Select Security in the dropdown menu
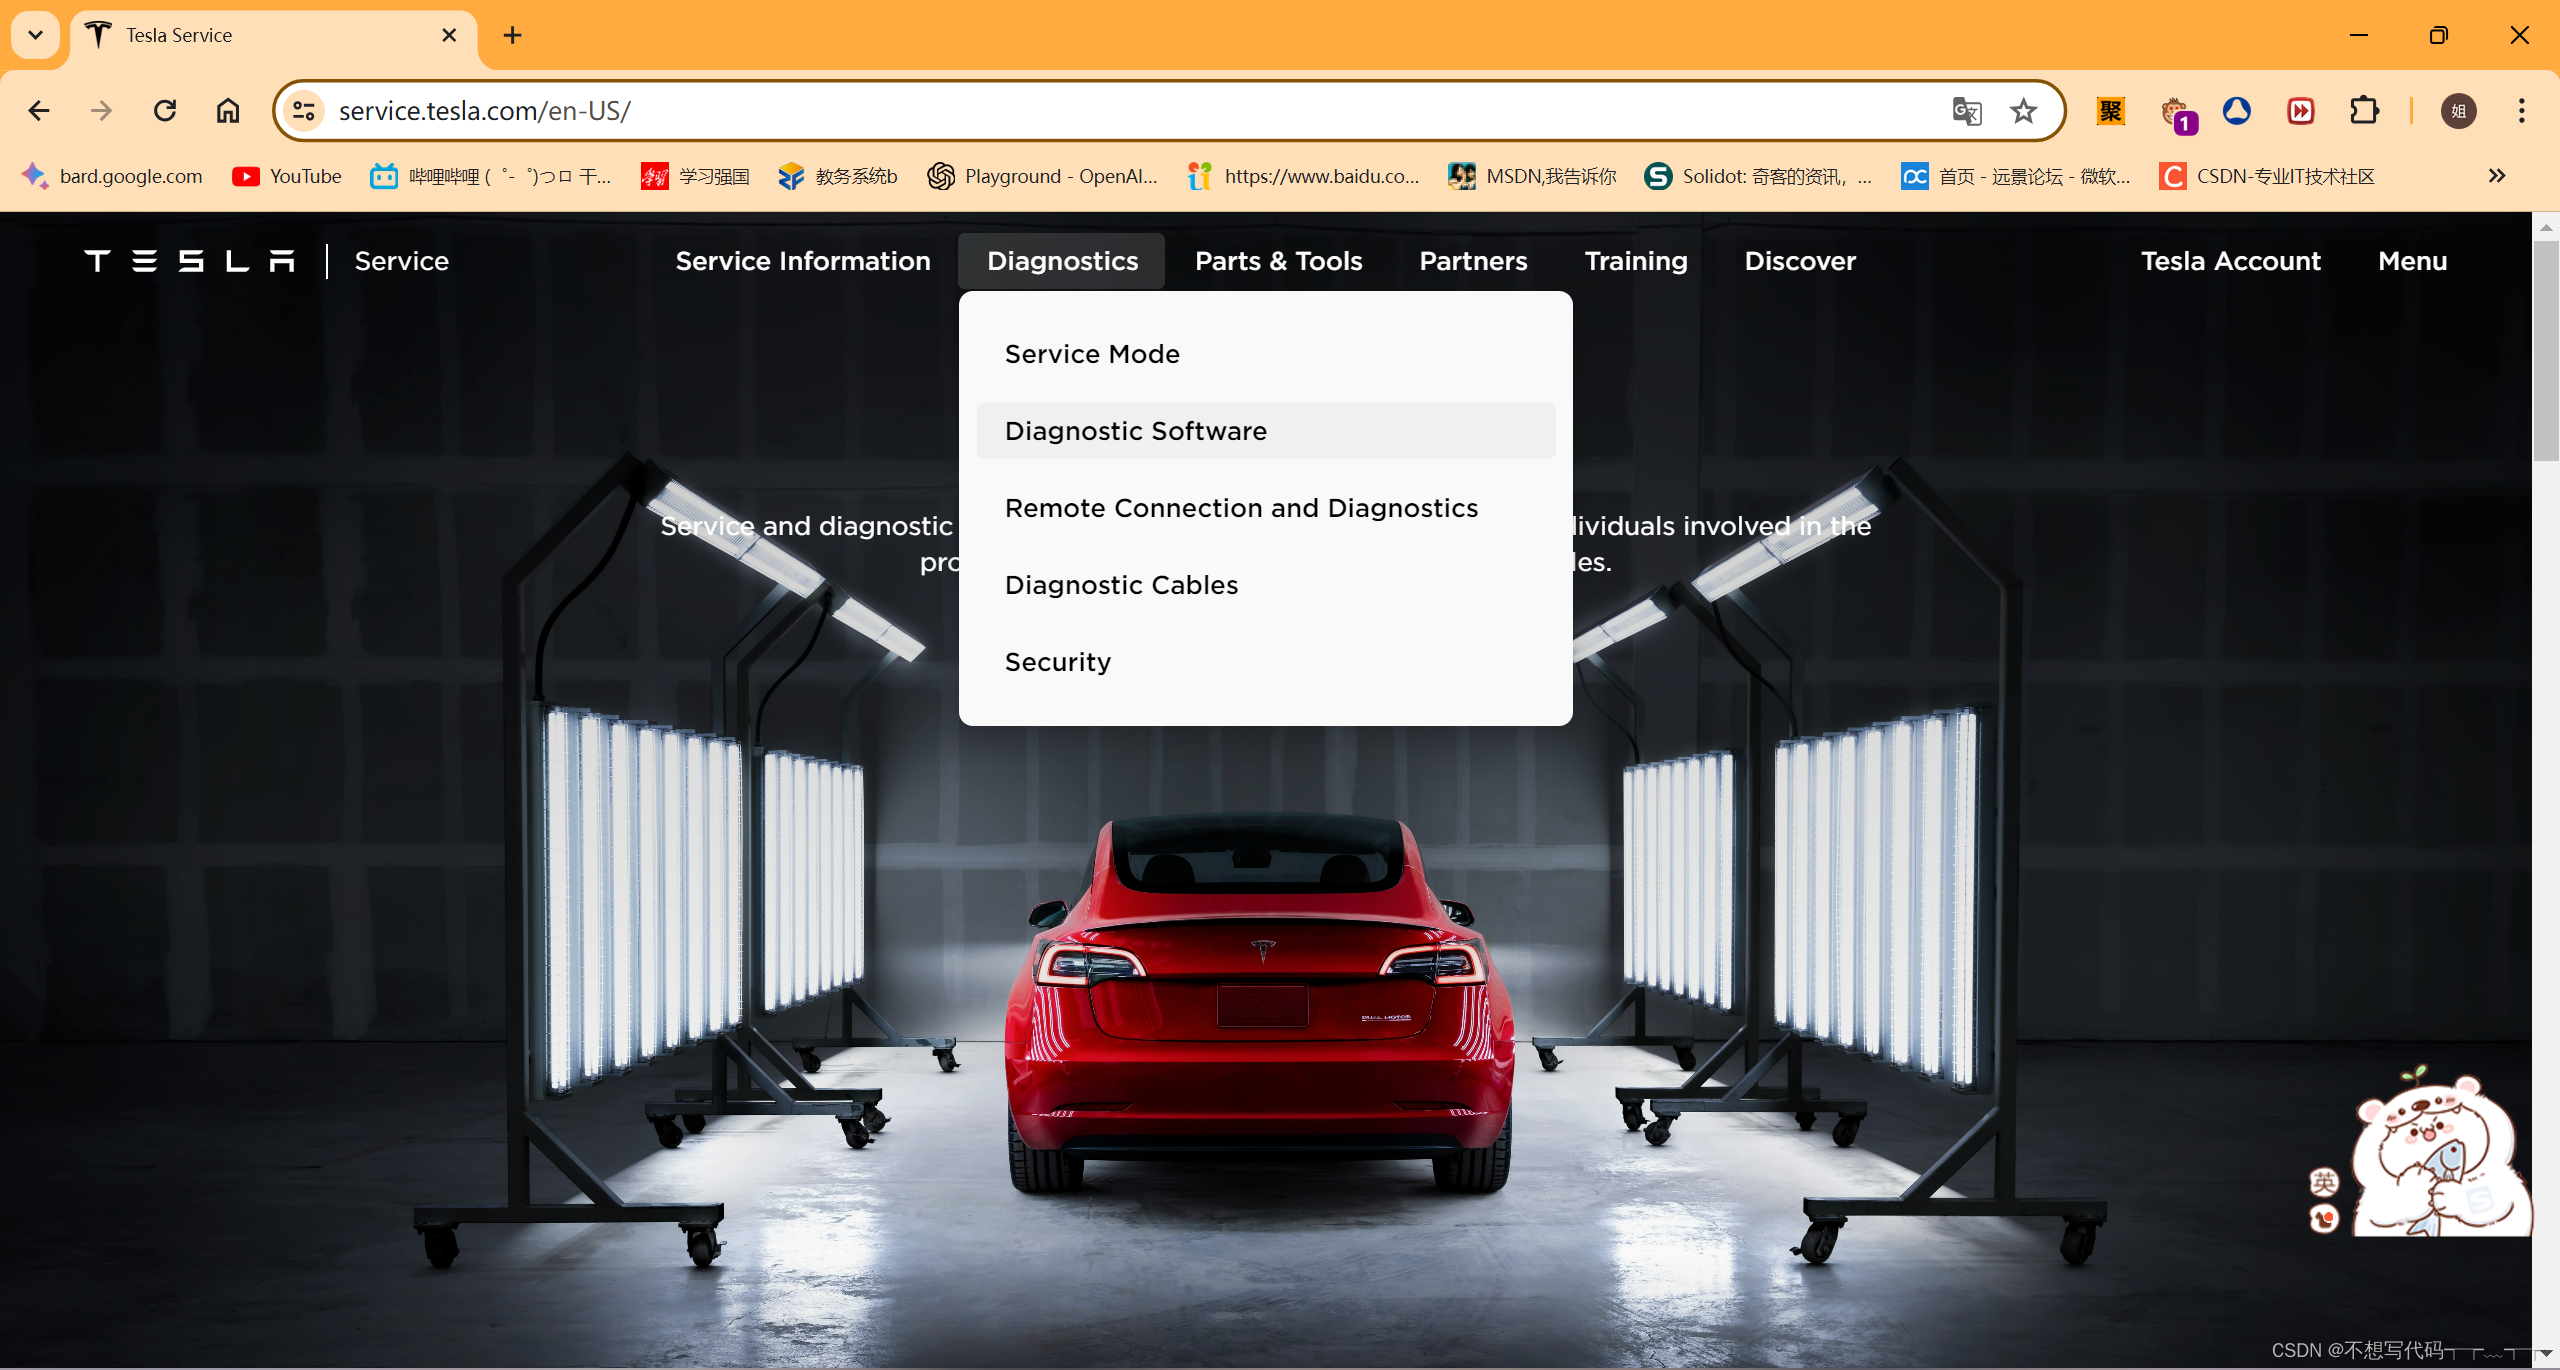Screen dimensions: 2560x1370 (x=1058, y=662)
